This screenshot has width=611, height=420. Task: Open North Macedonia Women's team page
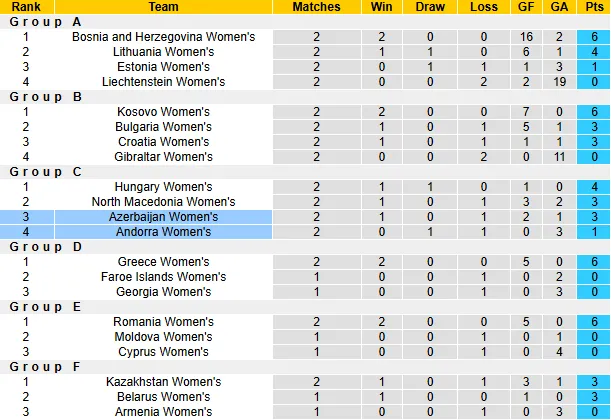[164, 202]
